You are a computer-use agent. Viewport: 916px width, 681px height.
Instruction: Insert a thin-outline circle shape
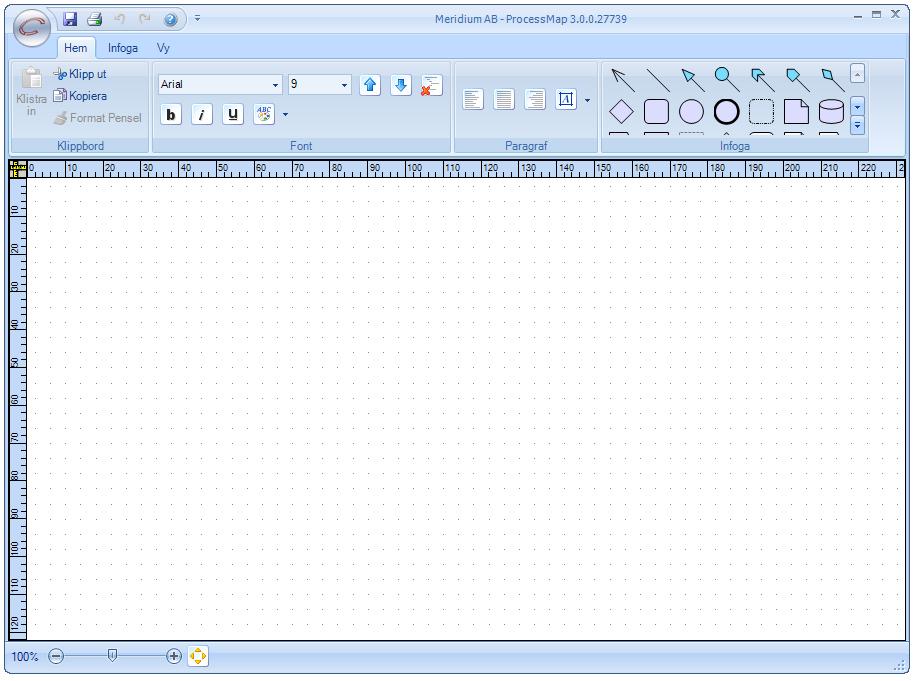click(691, 112)
